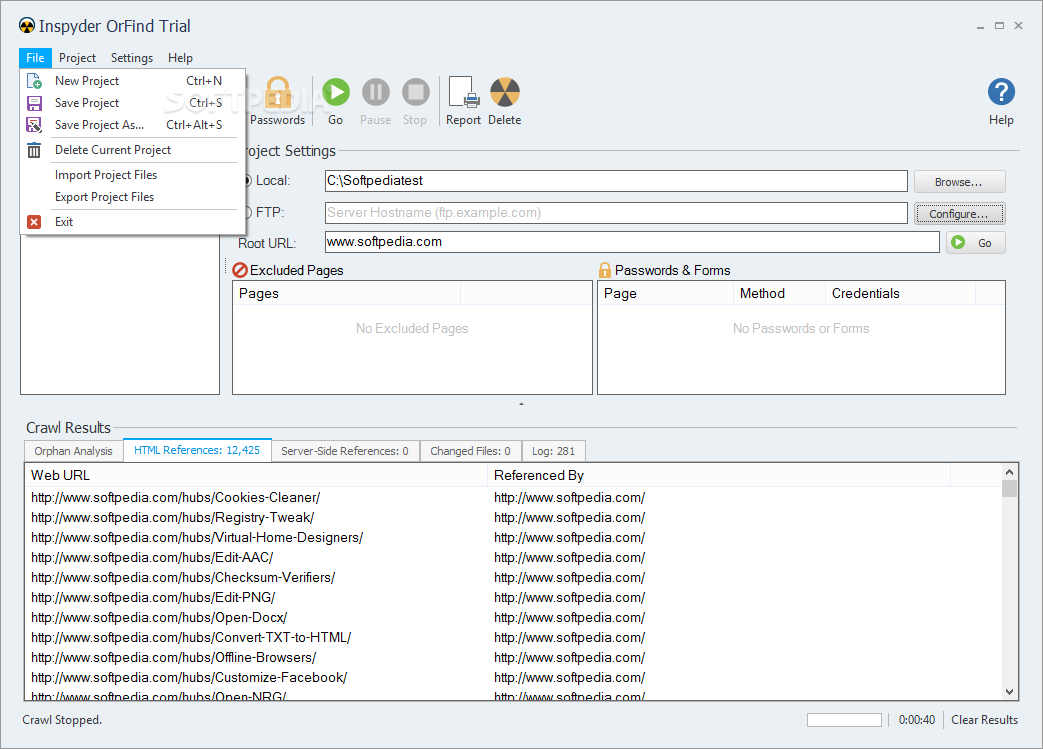Open the Help menu in menu bar
This screenshot has width=1043, height=749.
[x=180, y=58]
